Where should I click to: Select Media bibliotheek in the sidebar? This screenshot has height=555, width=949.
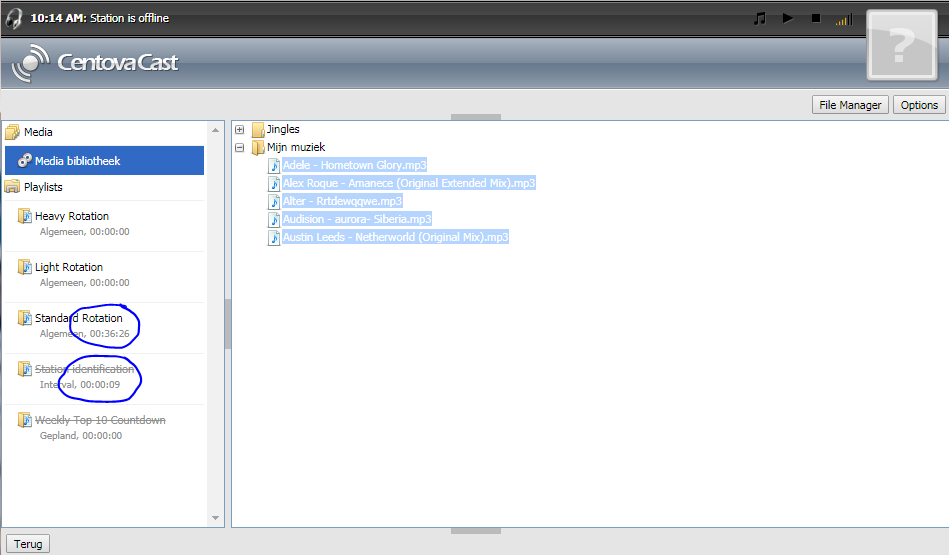point(104,160)
